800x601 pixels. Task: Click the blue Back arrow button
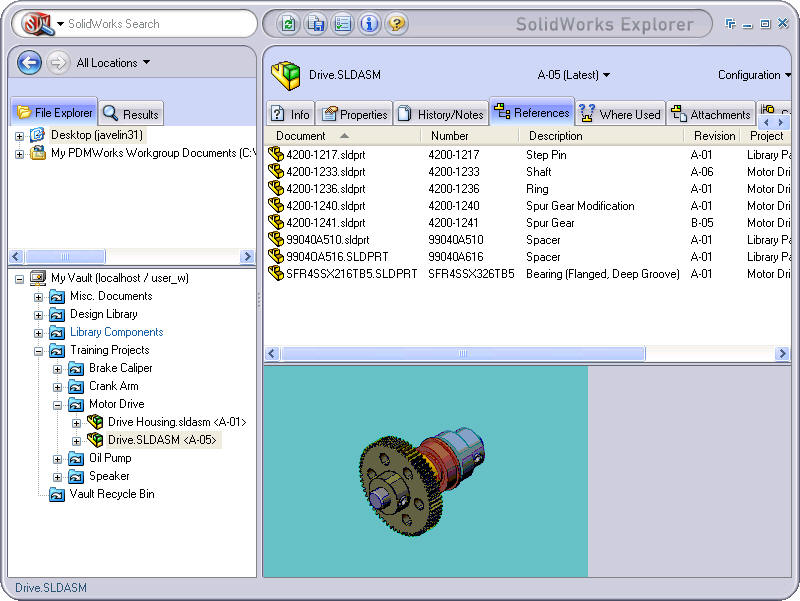[x=29, y=63]
